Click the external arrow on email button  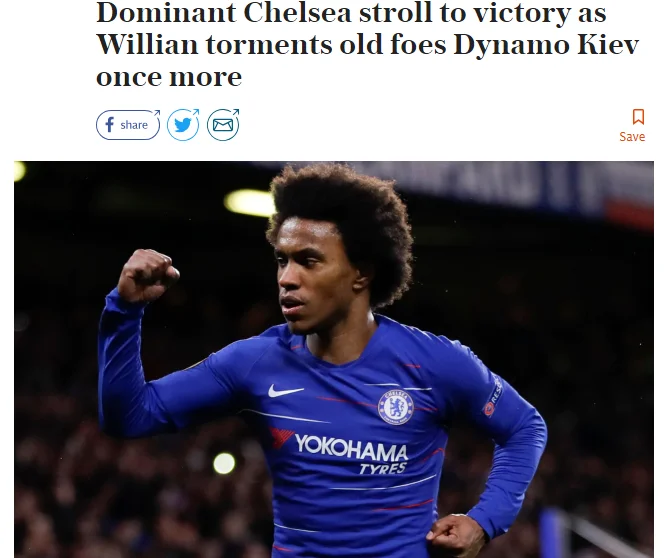point(235,113)
